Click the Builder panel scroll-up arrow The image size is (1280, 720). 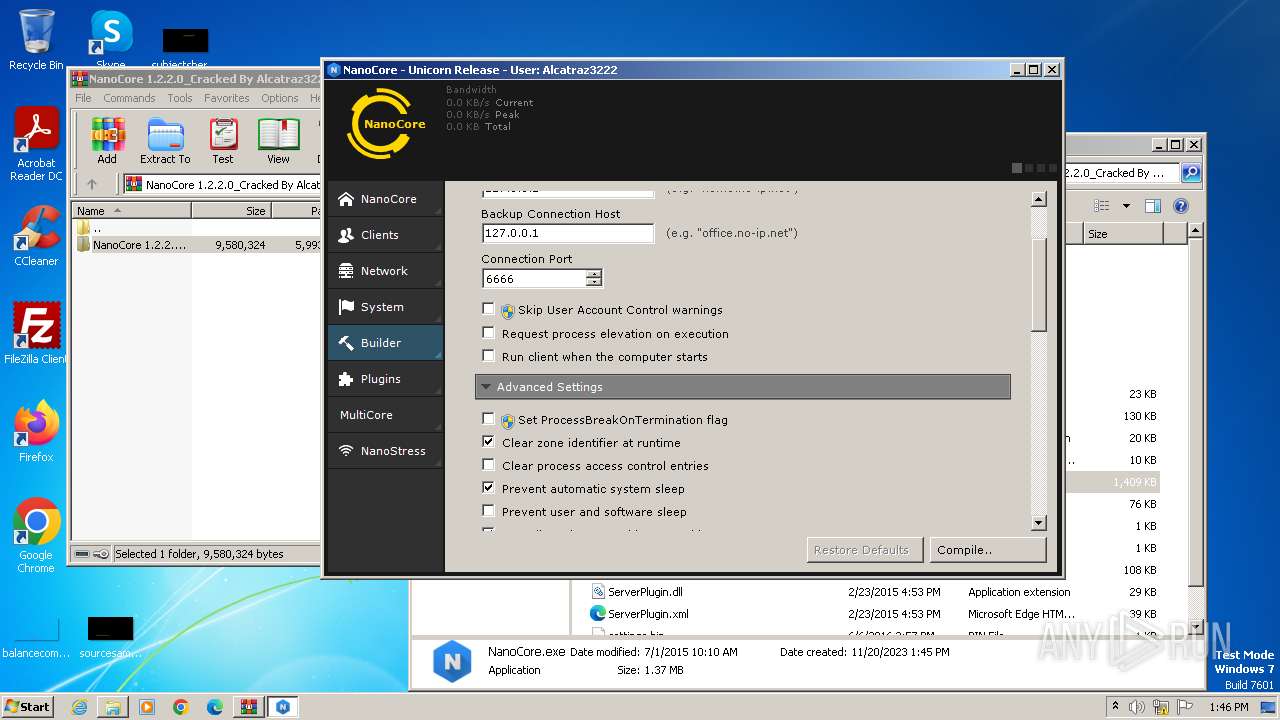(1038, 199)
